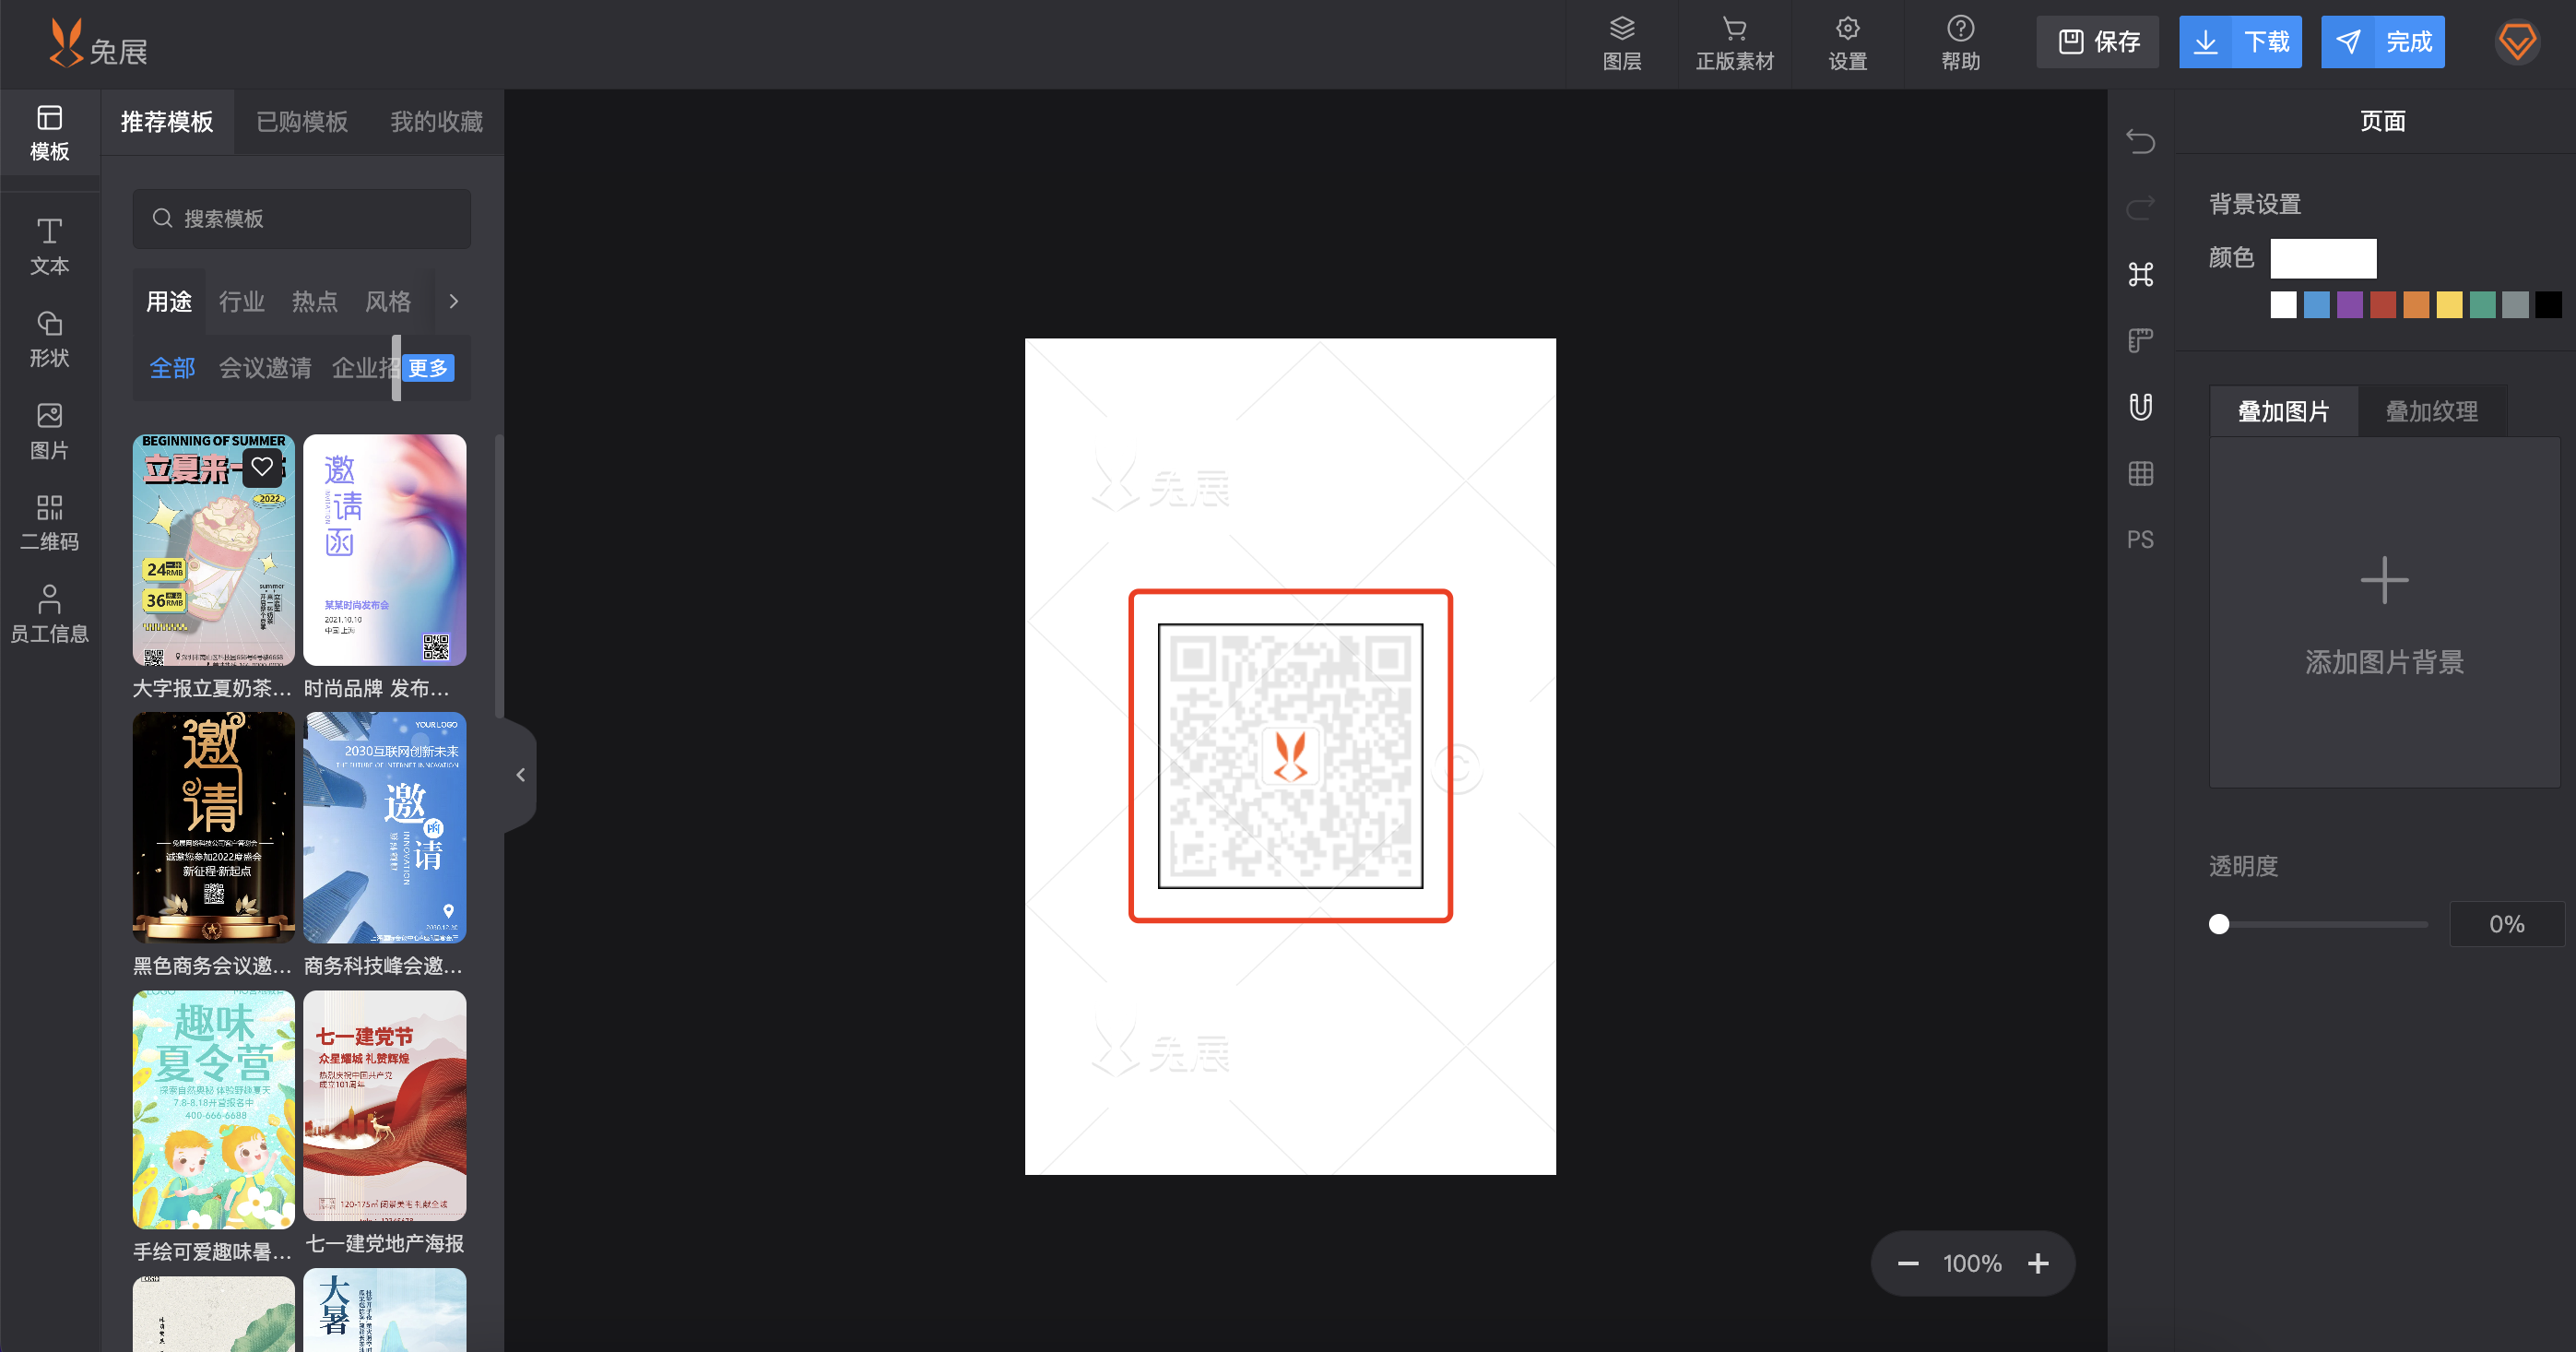
Task: Switch to the 我的收藏 tab
Action: [x=436, y=122]
